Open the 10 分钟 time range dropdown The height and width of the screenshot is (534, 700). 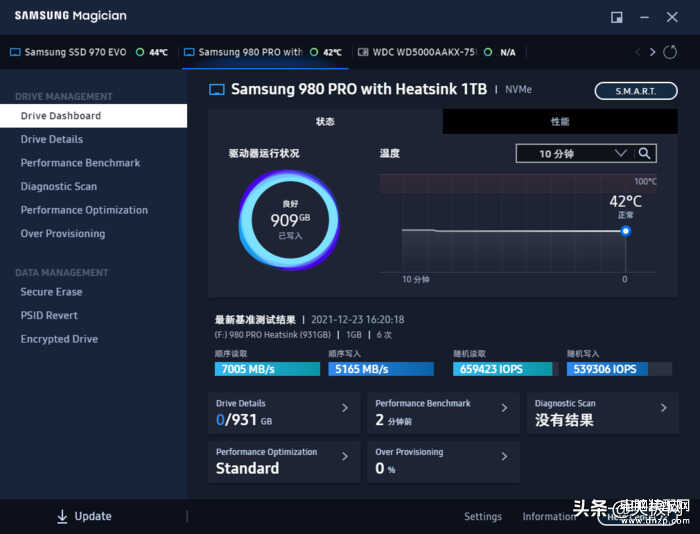tap(574, 153)
